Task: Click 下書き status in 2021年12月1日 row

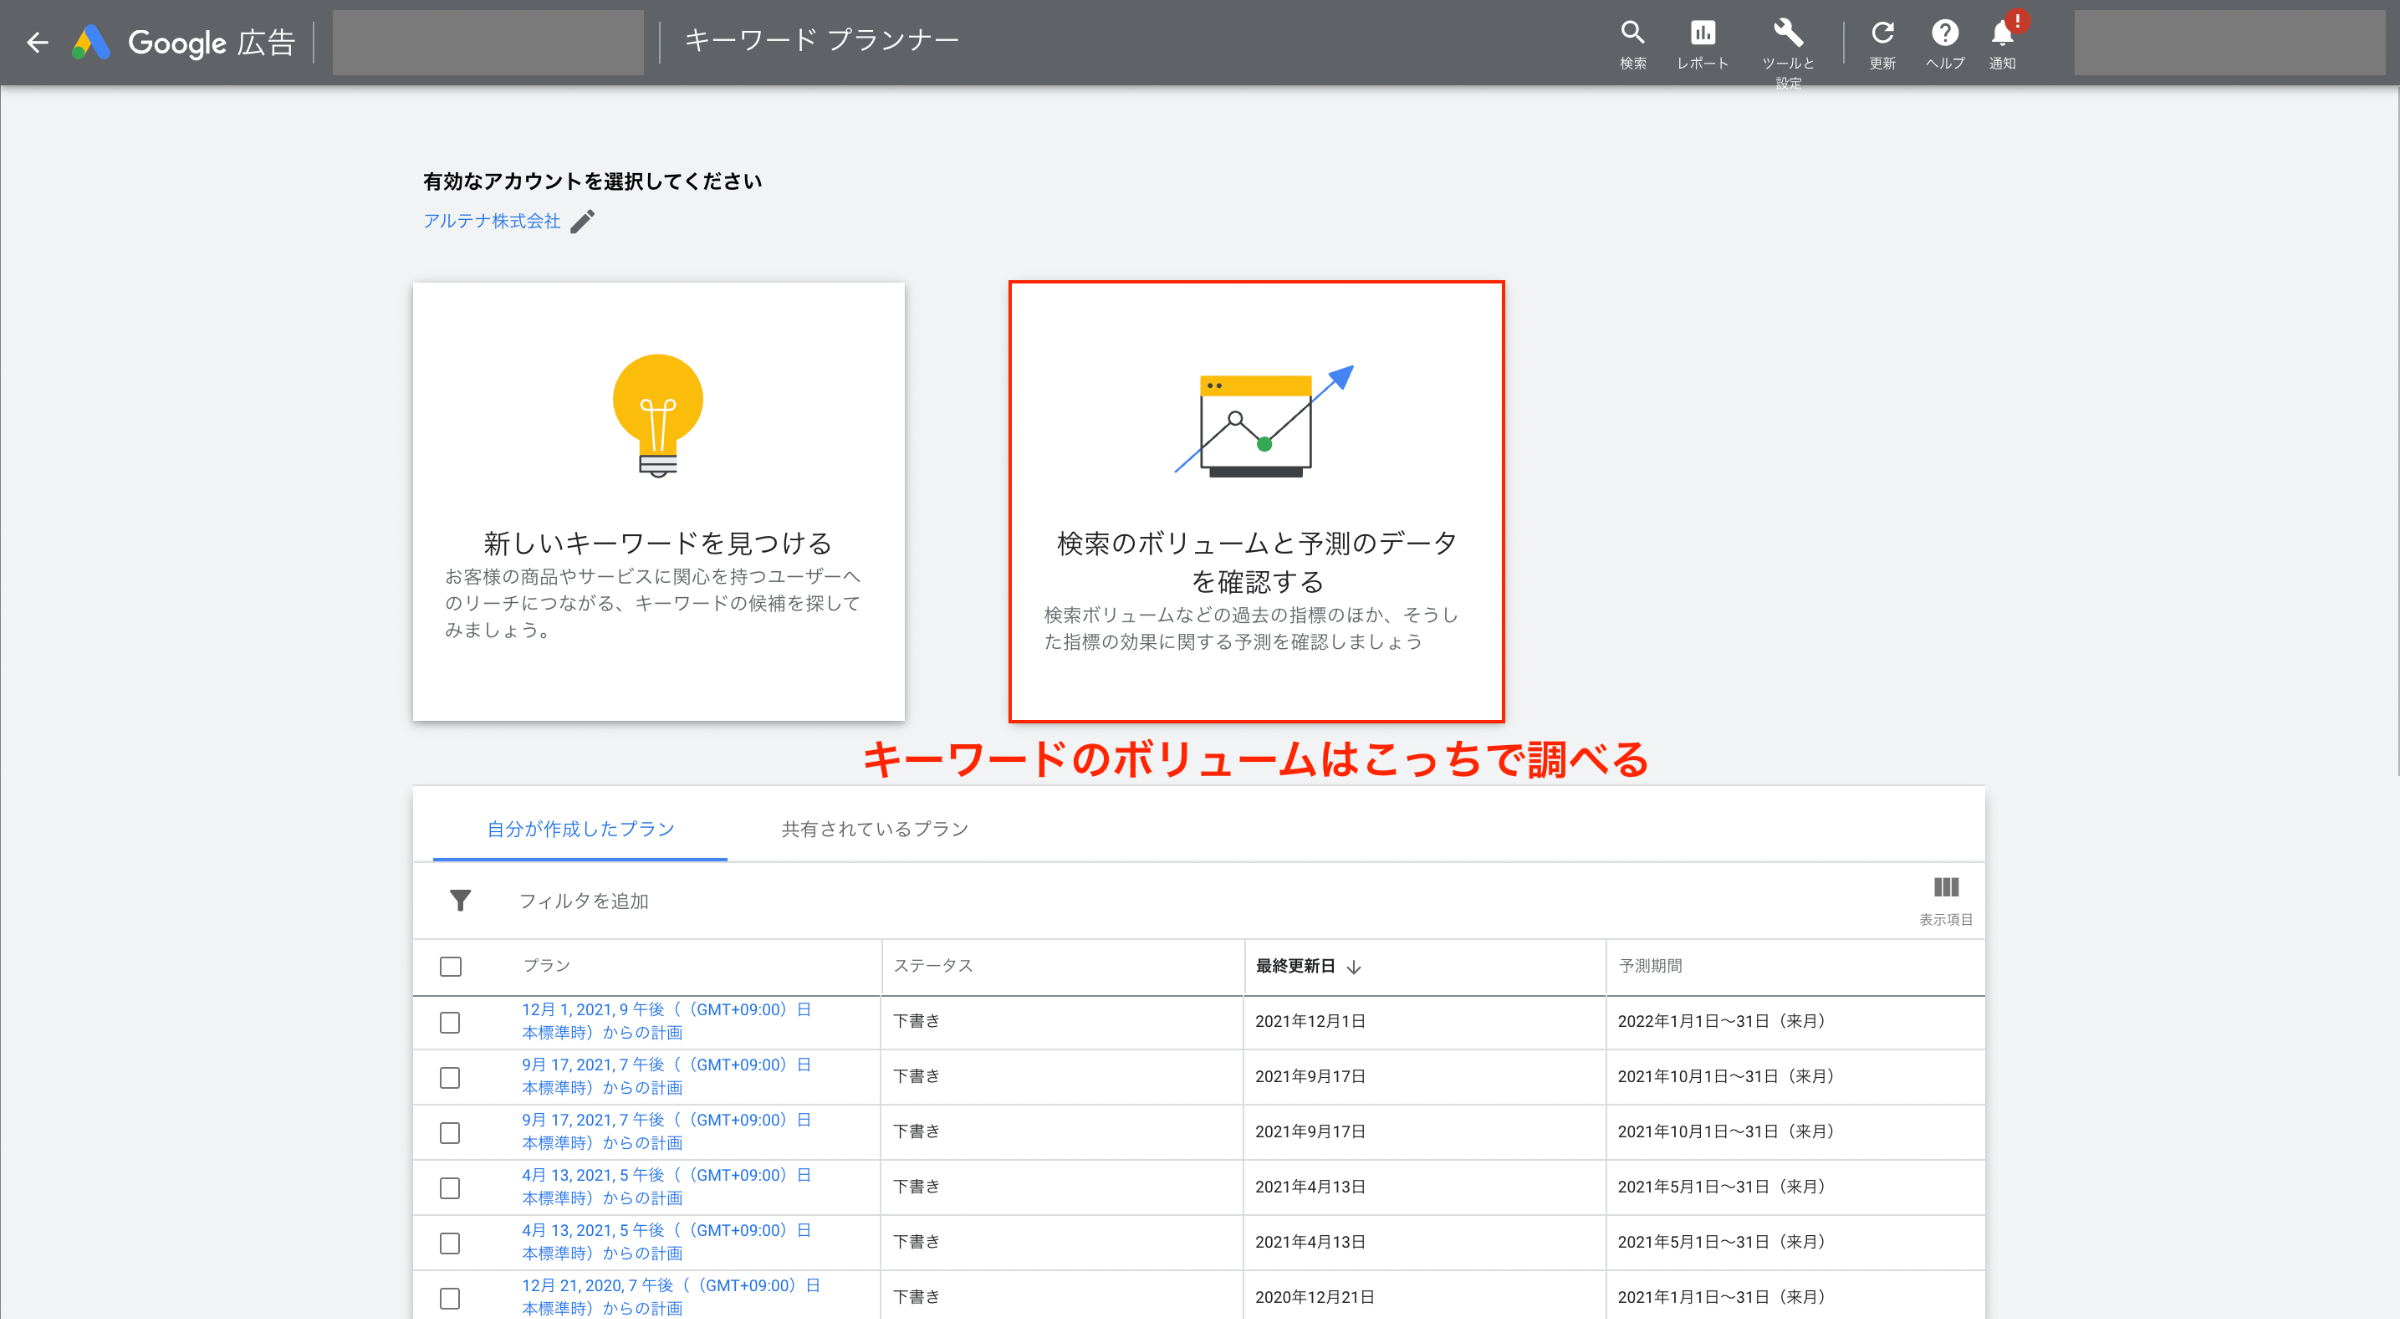Action: click(917, 1021)
